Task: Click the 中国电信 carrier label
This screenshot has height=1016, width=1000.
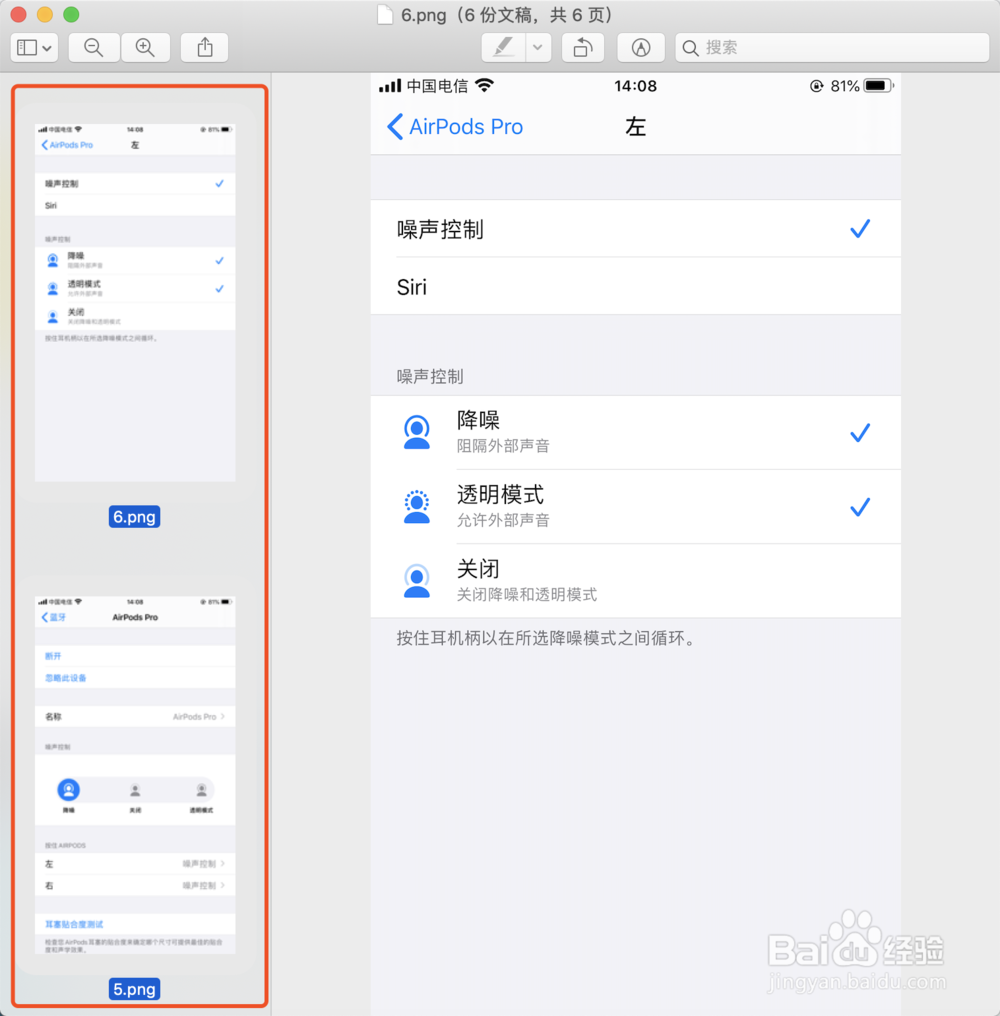Action: pyautogui.click(x=437, y=86)
